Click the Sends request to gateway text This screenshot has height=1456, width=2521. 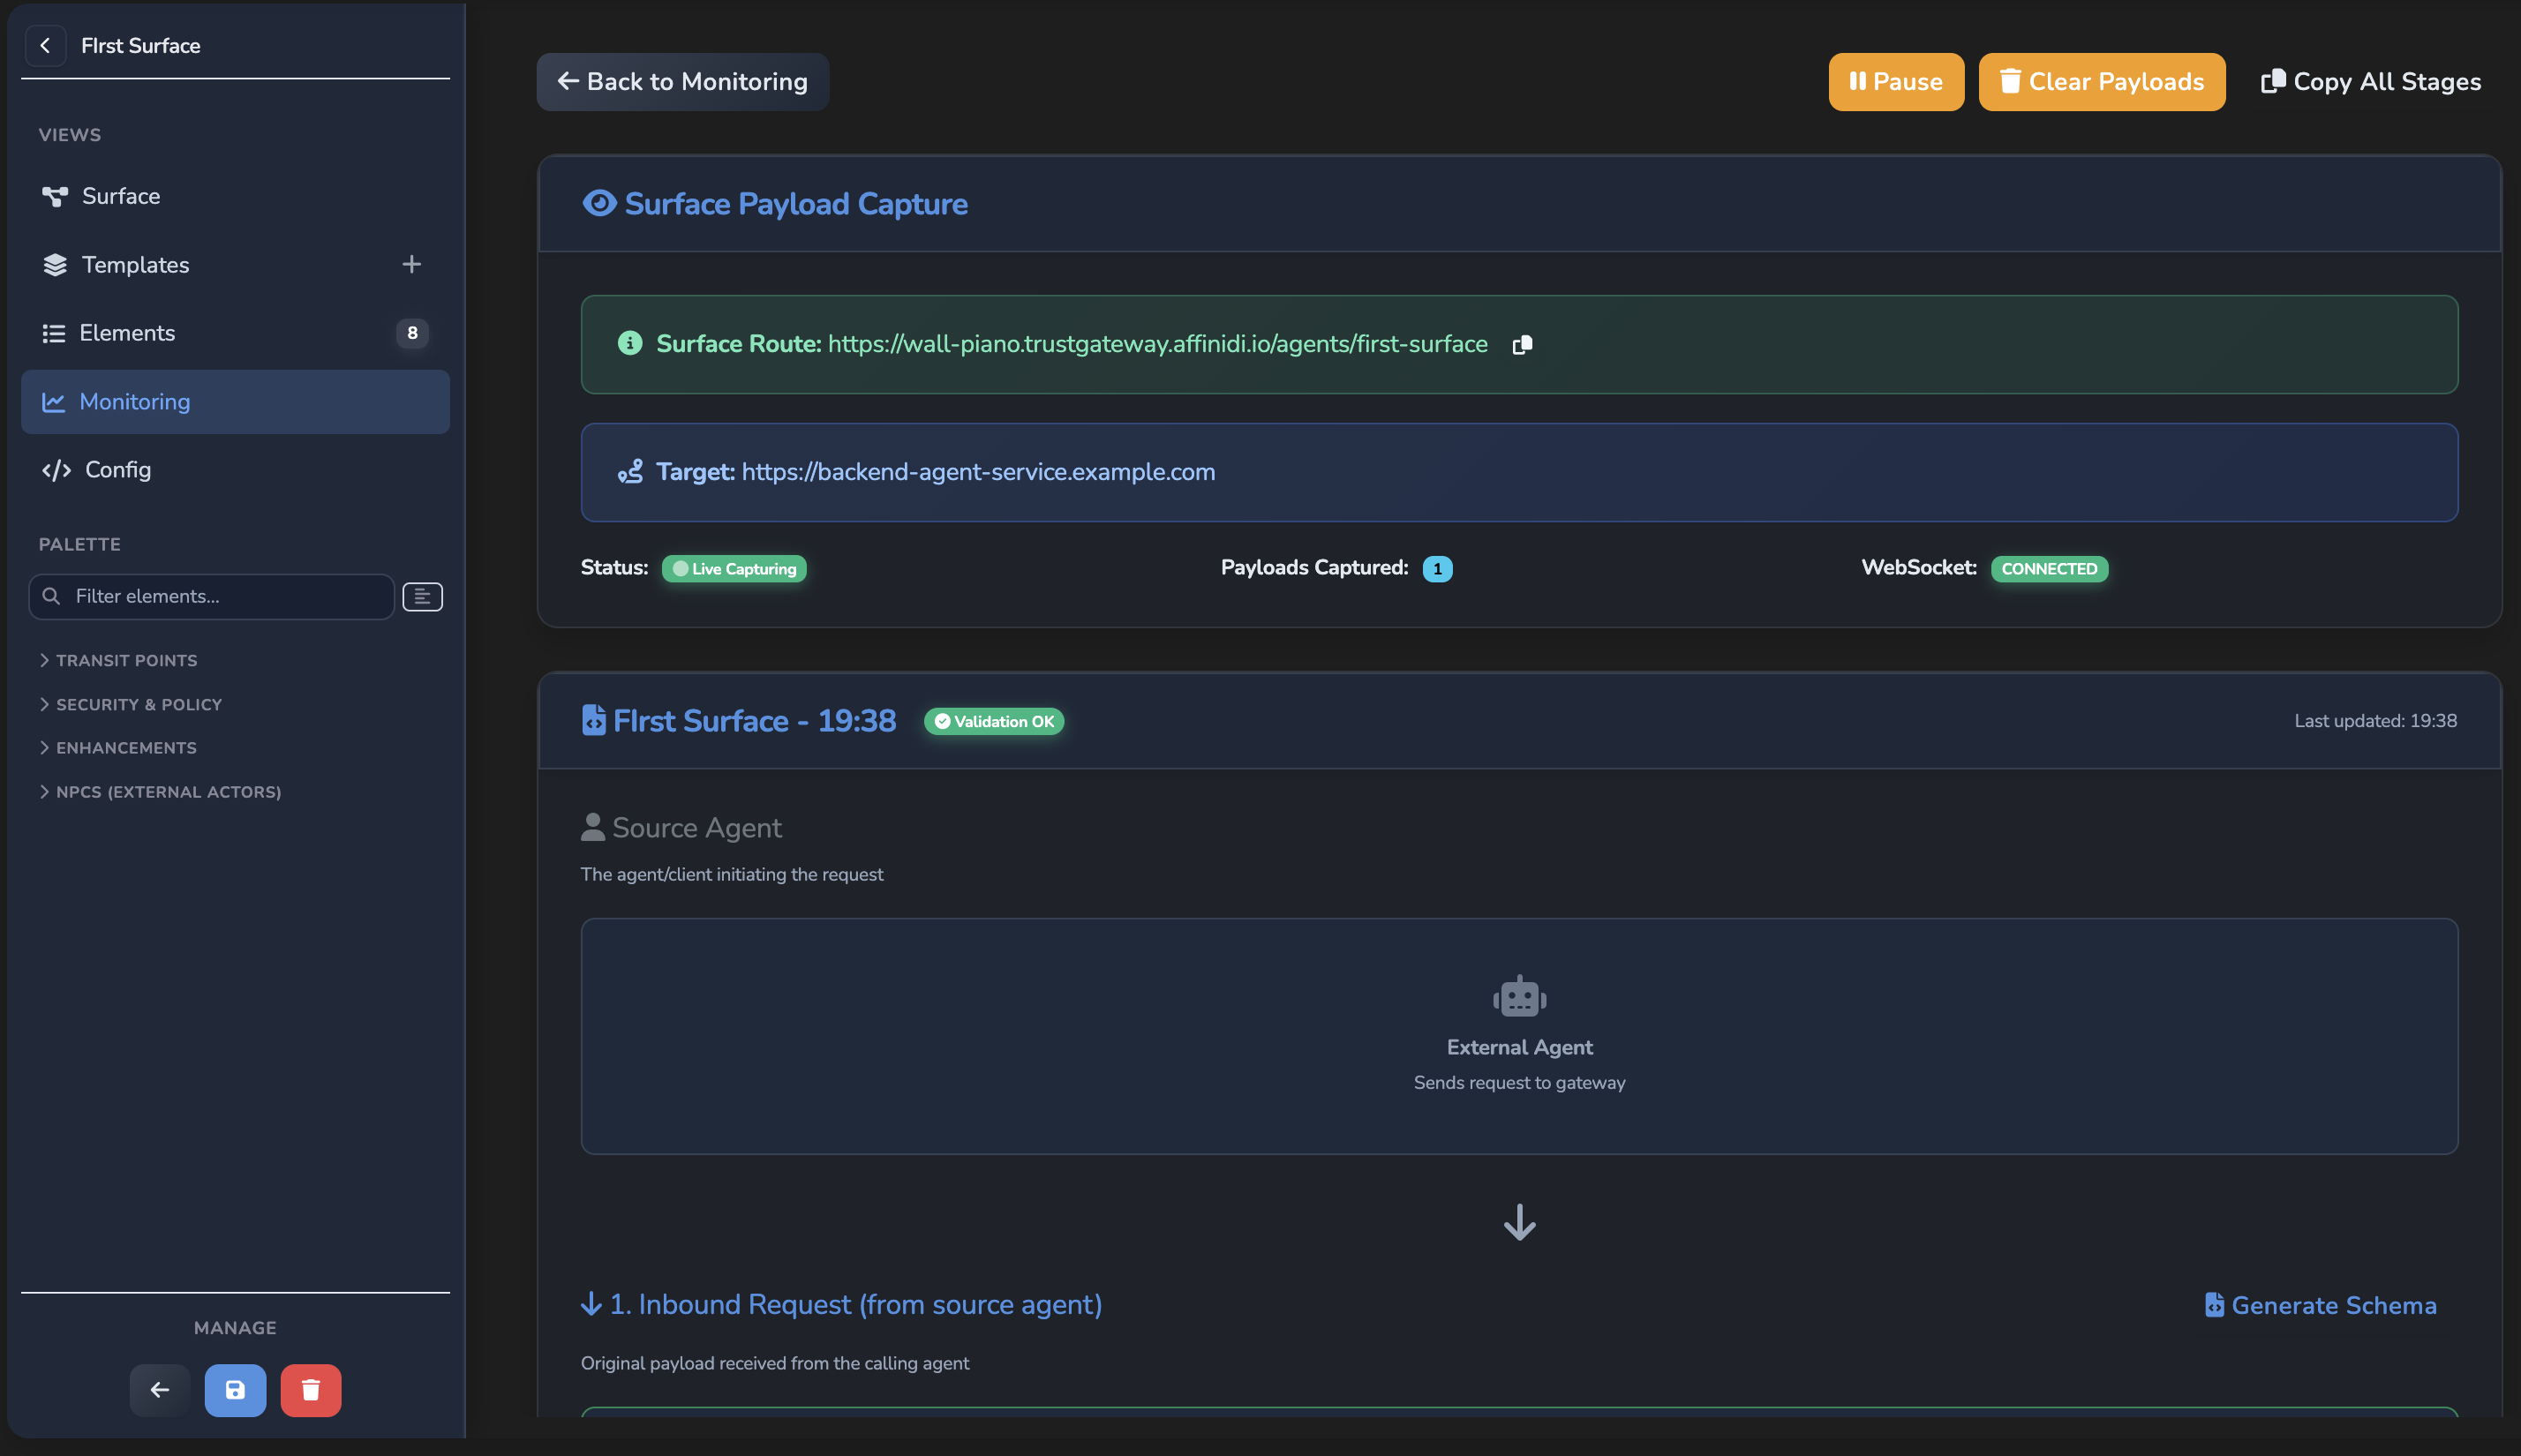(1519, 1083)
